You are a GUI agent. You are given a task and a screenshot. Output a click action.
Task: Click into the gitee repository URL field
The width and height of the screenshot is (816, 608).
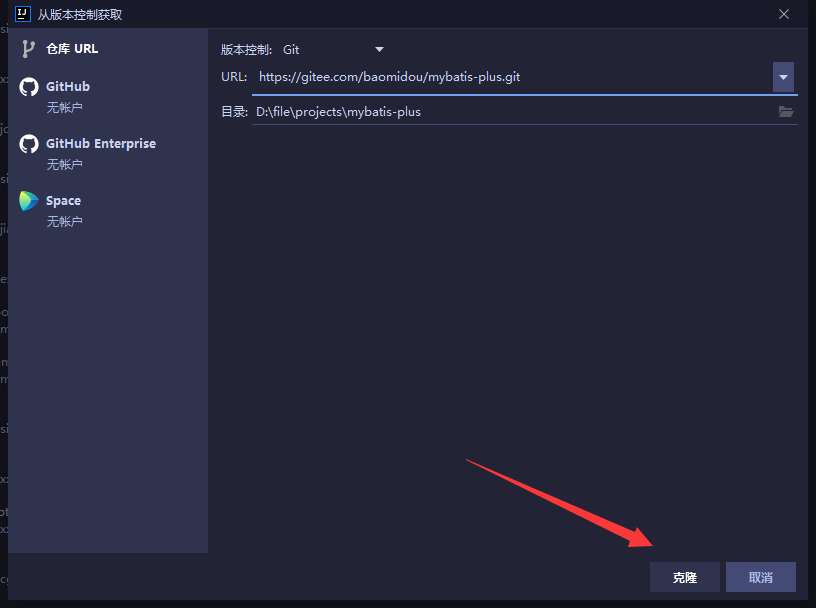click(510, 77)
